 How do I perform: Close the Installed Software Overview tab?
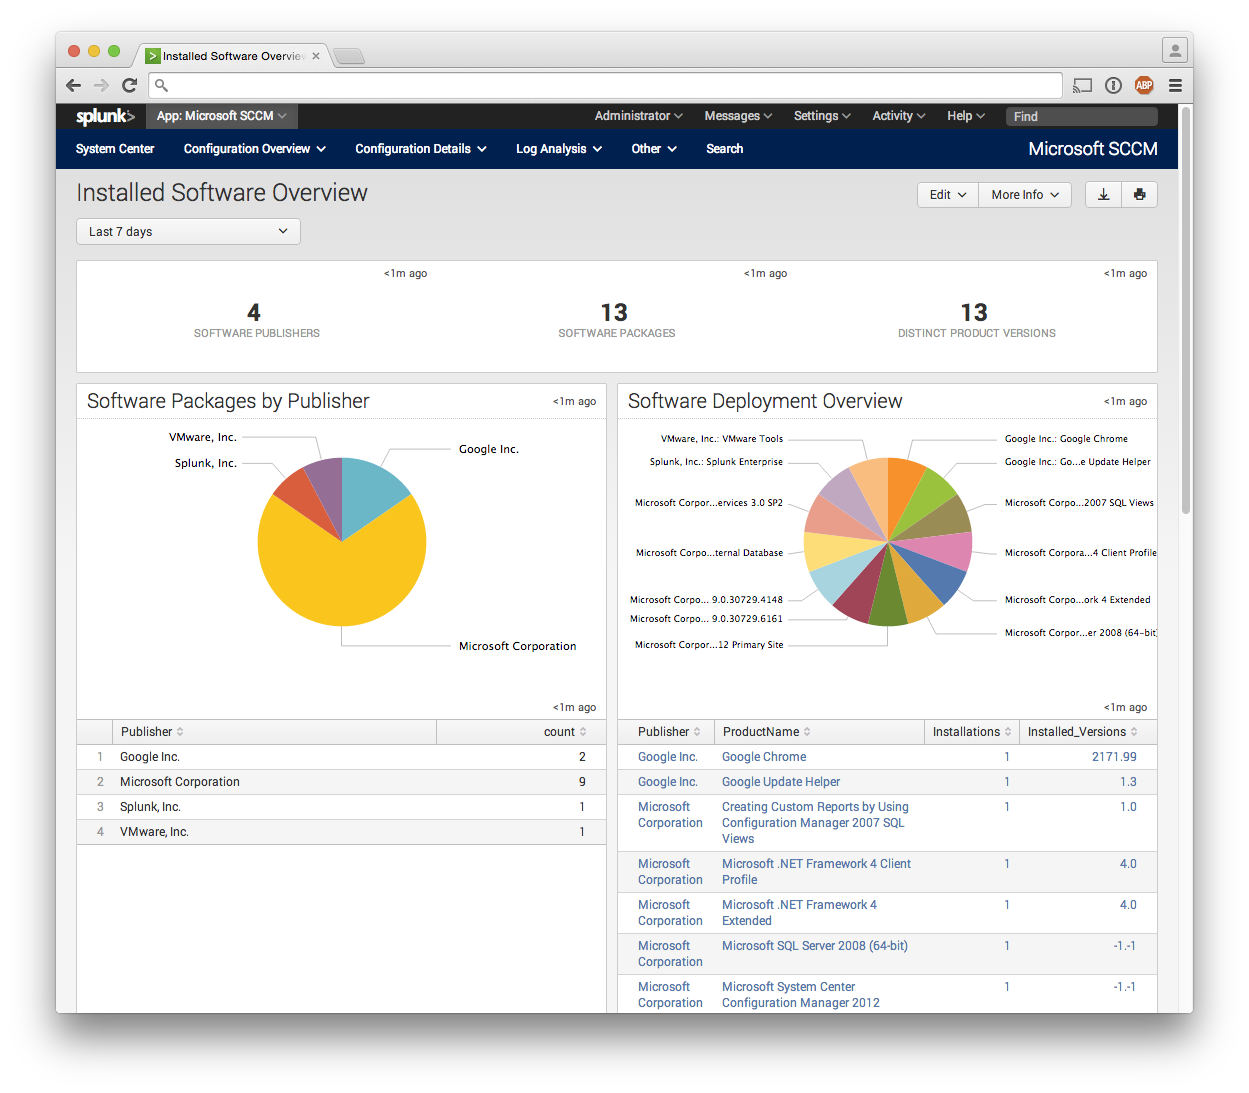pyautogui.click(x=316, y=56)
